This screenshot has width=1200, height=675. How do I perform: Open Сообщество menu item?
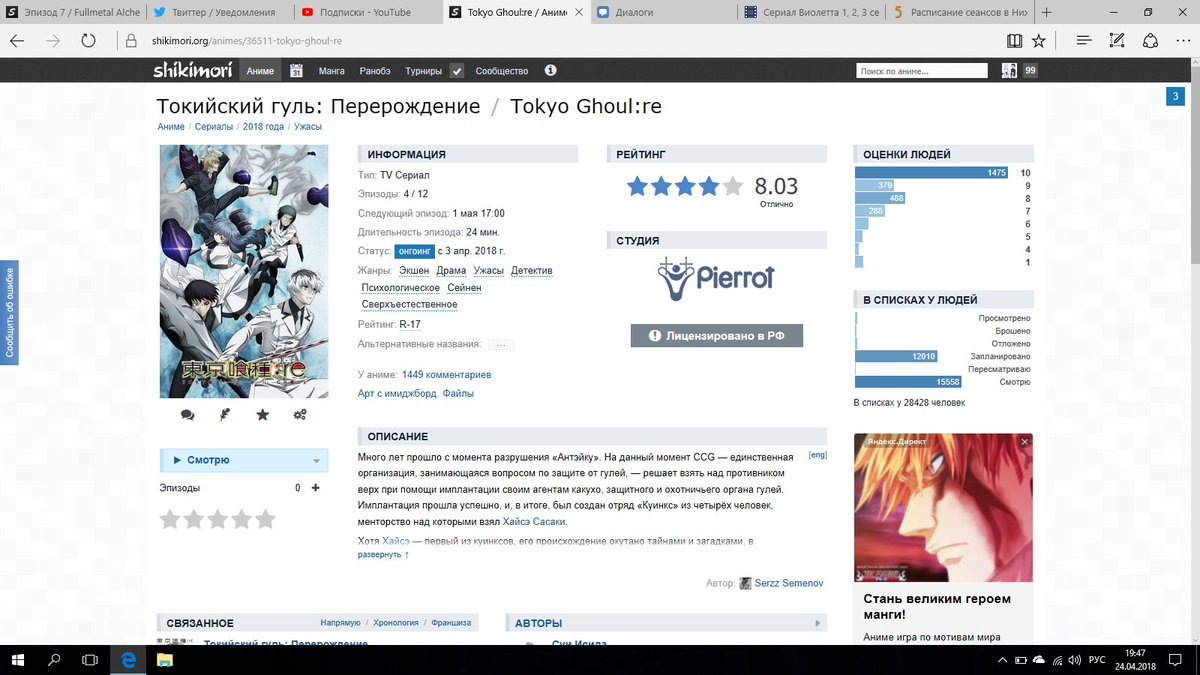[502, 71]
